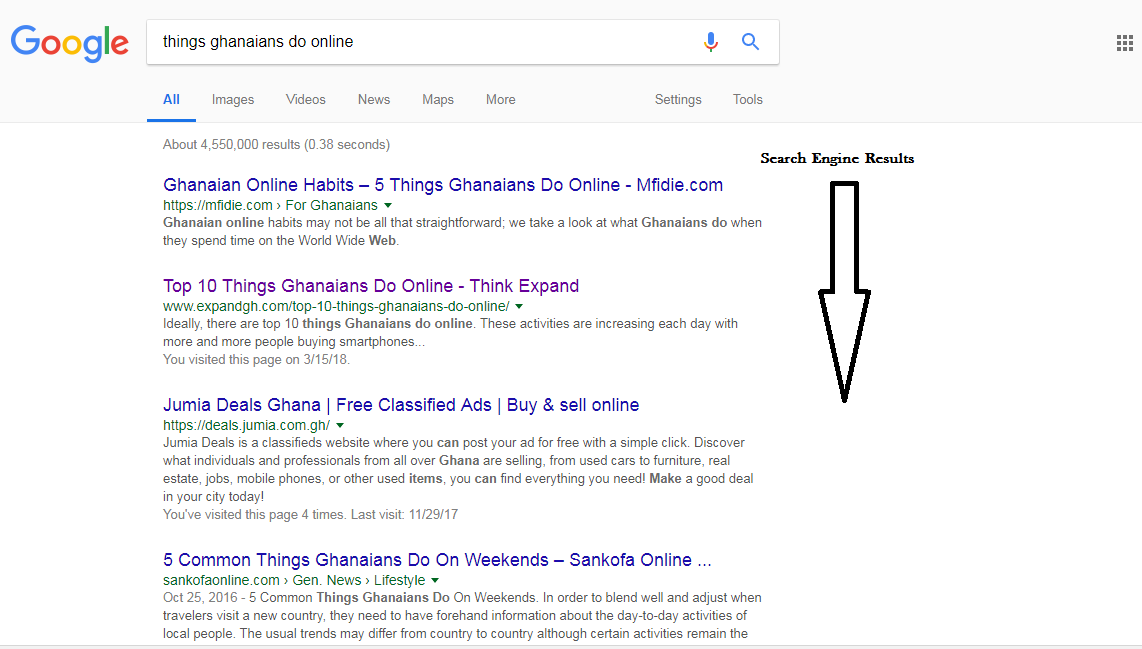Click the blue search magnifier button
The width and height of the screenshot is (1142, 649).
pos(750,42)
